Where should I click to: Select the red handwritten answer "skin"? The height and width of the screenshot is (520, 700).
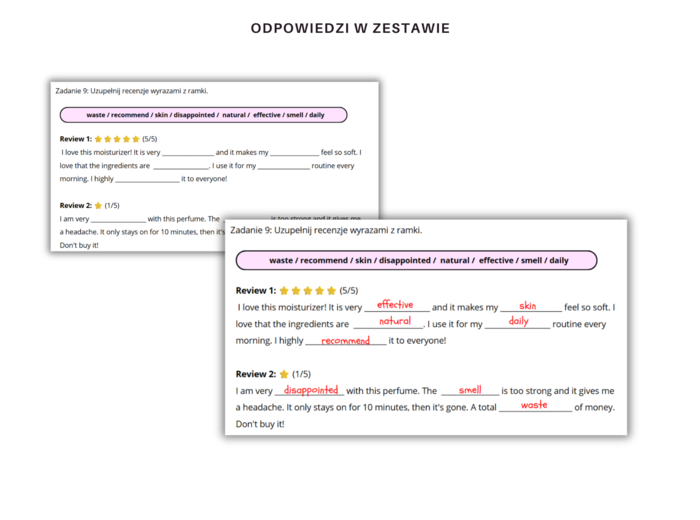[528, 306]
